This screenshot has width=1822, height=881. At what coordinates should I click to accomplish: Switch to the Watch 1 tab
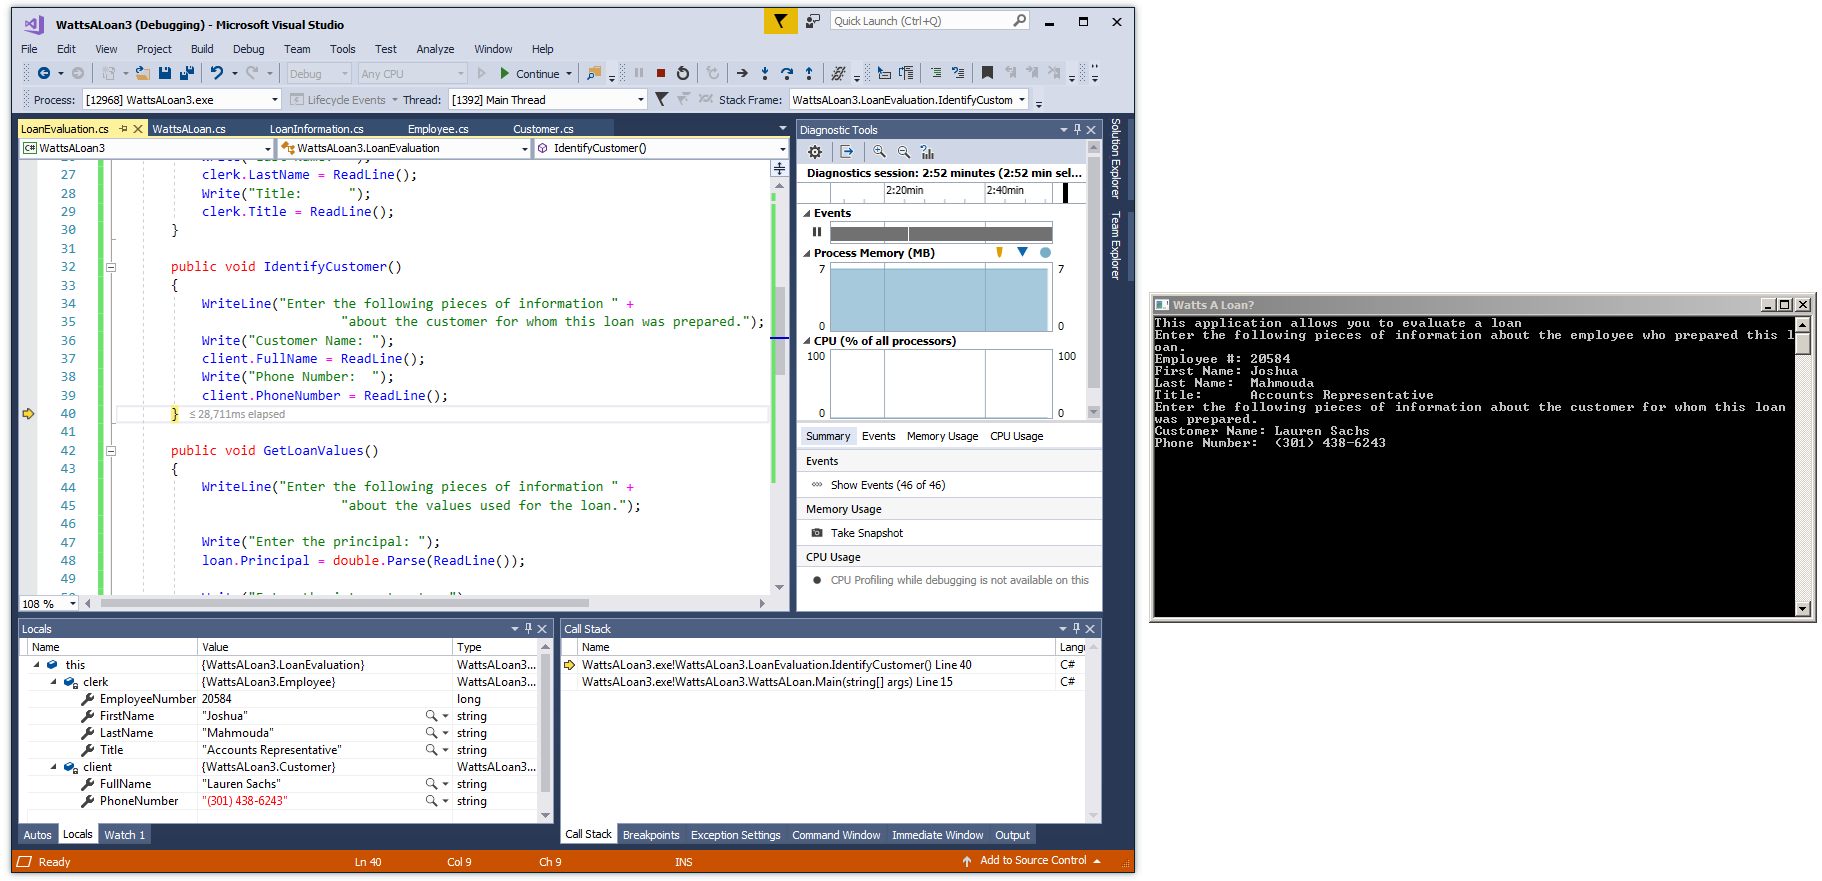124,835
